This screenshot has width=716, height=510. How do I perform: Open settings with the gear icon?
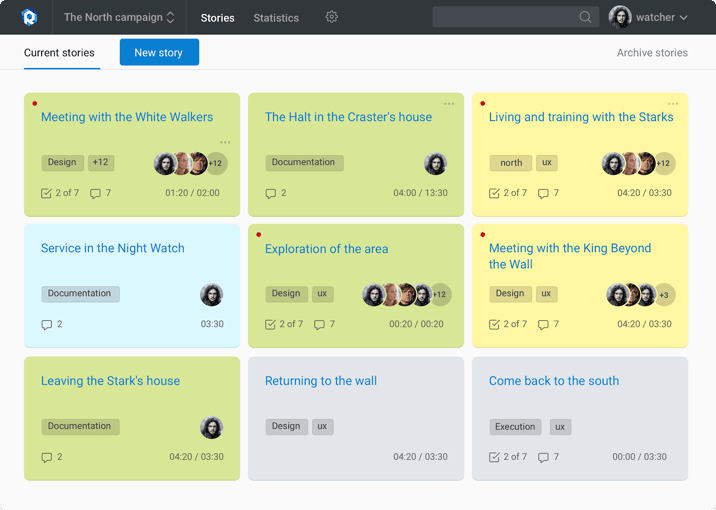coord(332,17)
